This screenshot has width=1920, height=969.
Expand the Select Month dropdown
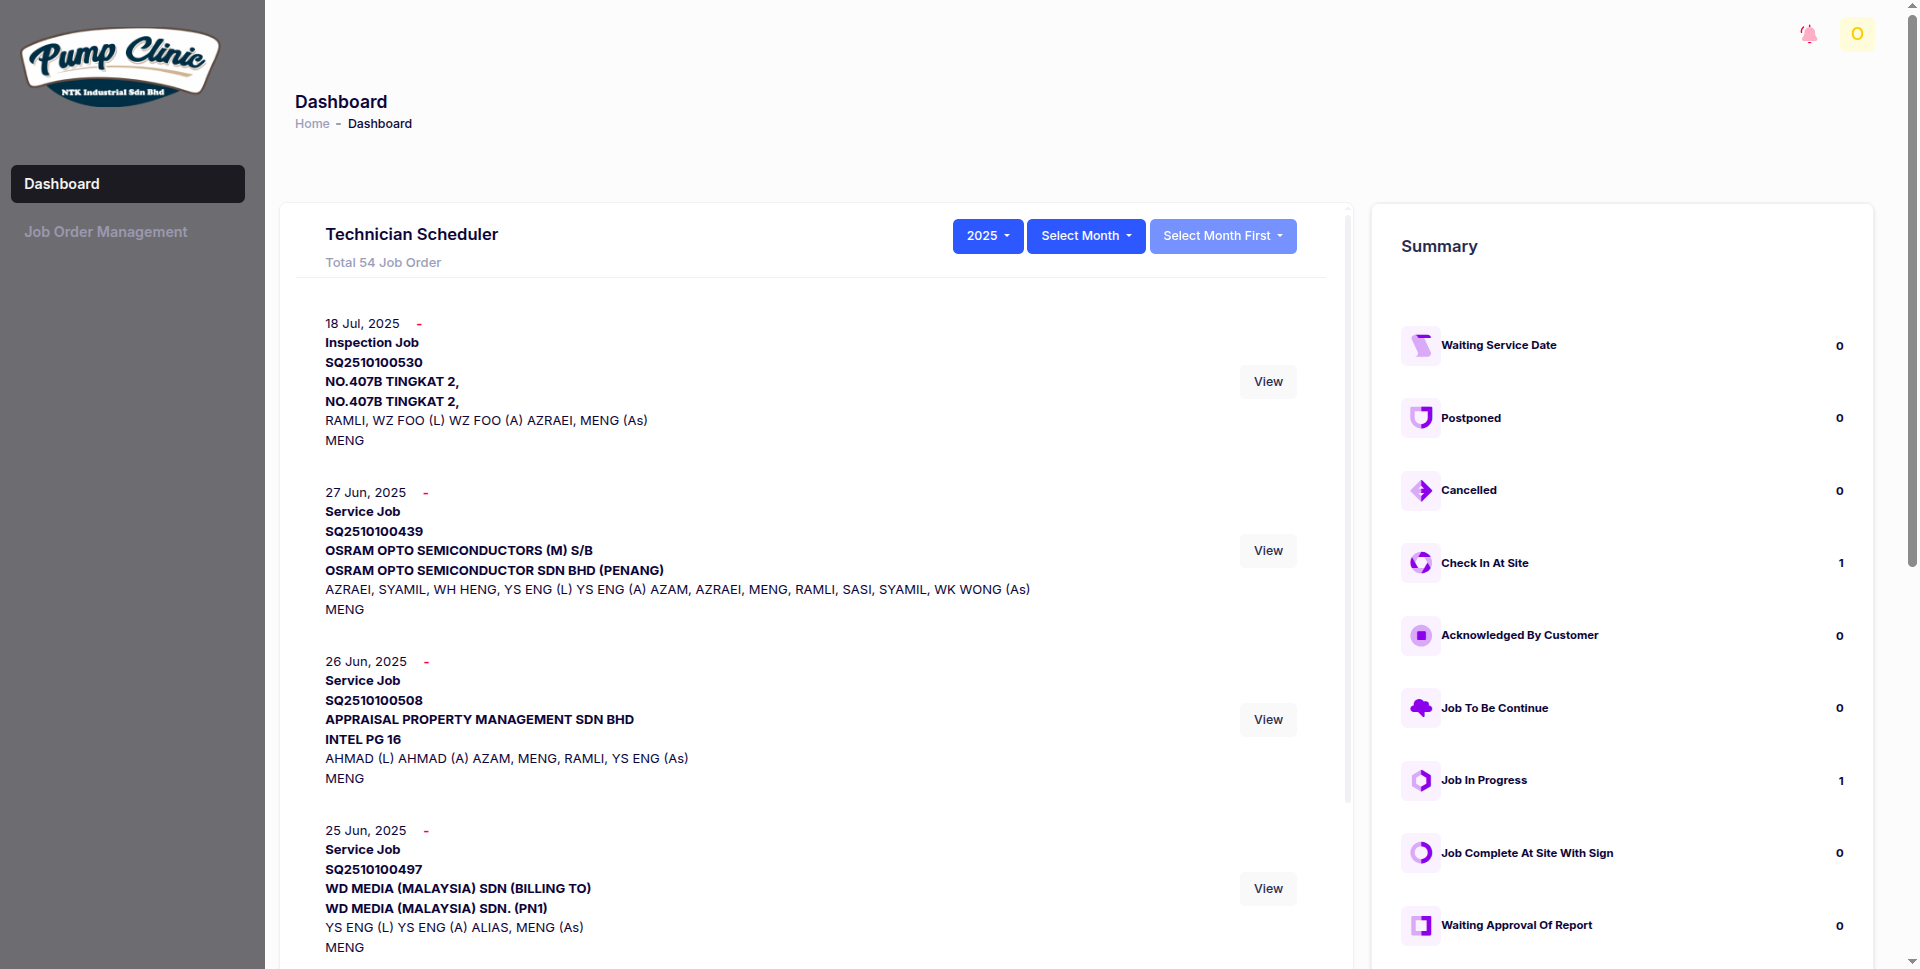[x=1085, y=236]
